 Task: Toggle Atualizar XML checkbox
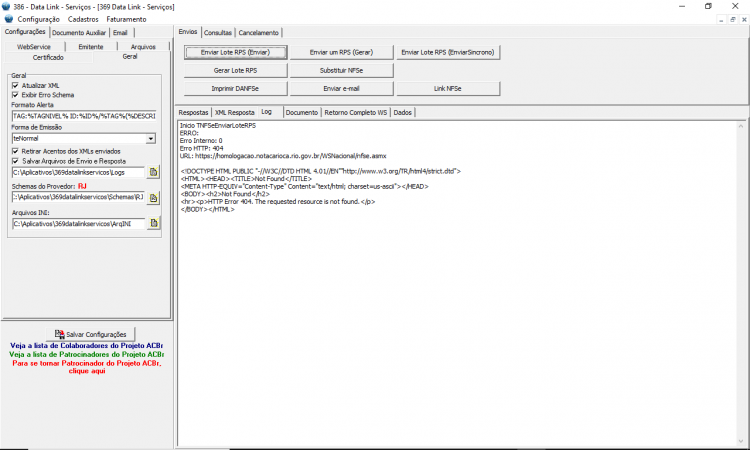click(x=15, y=85)
